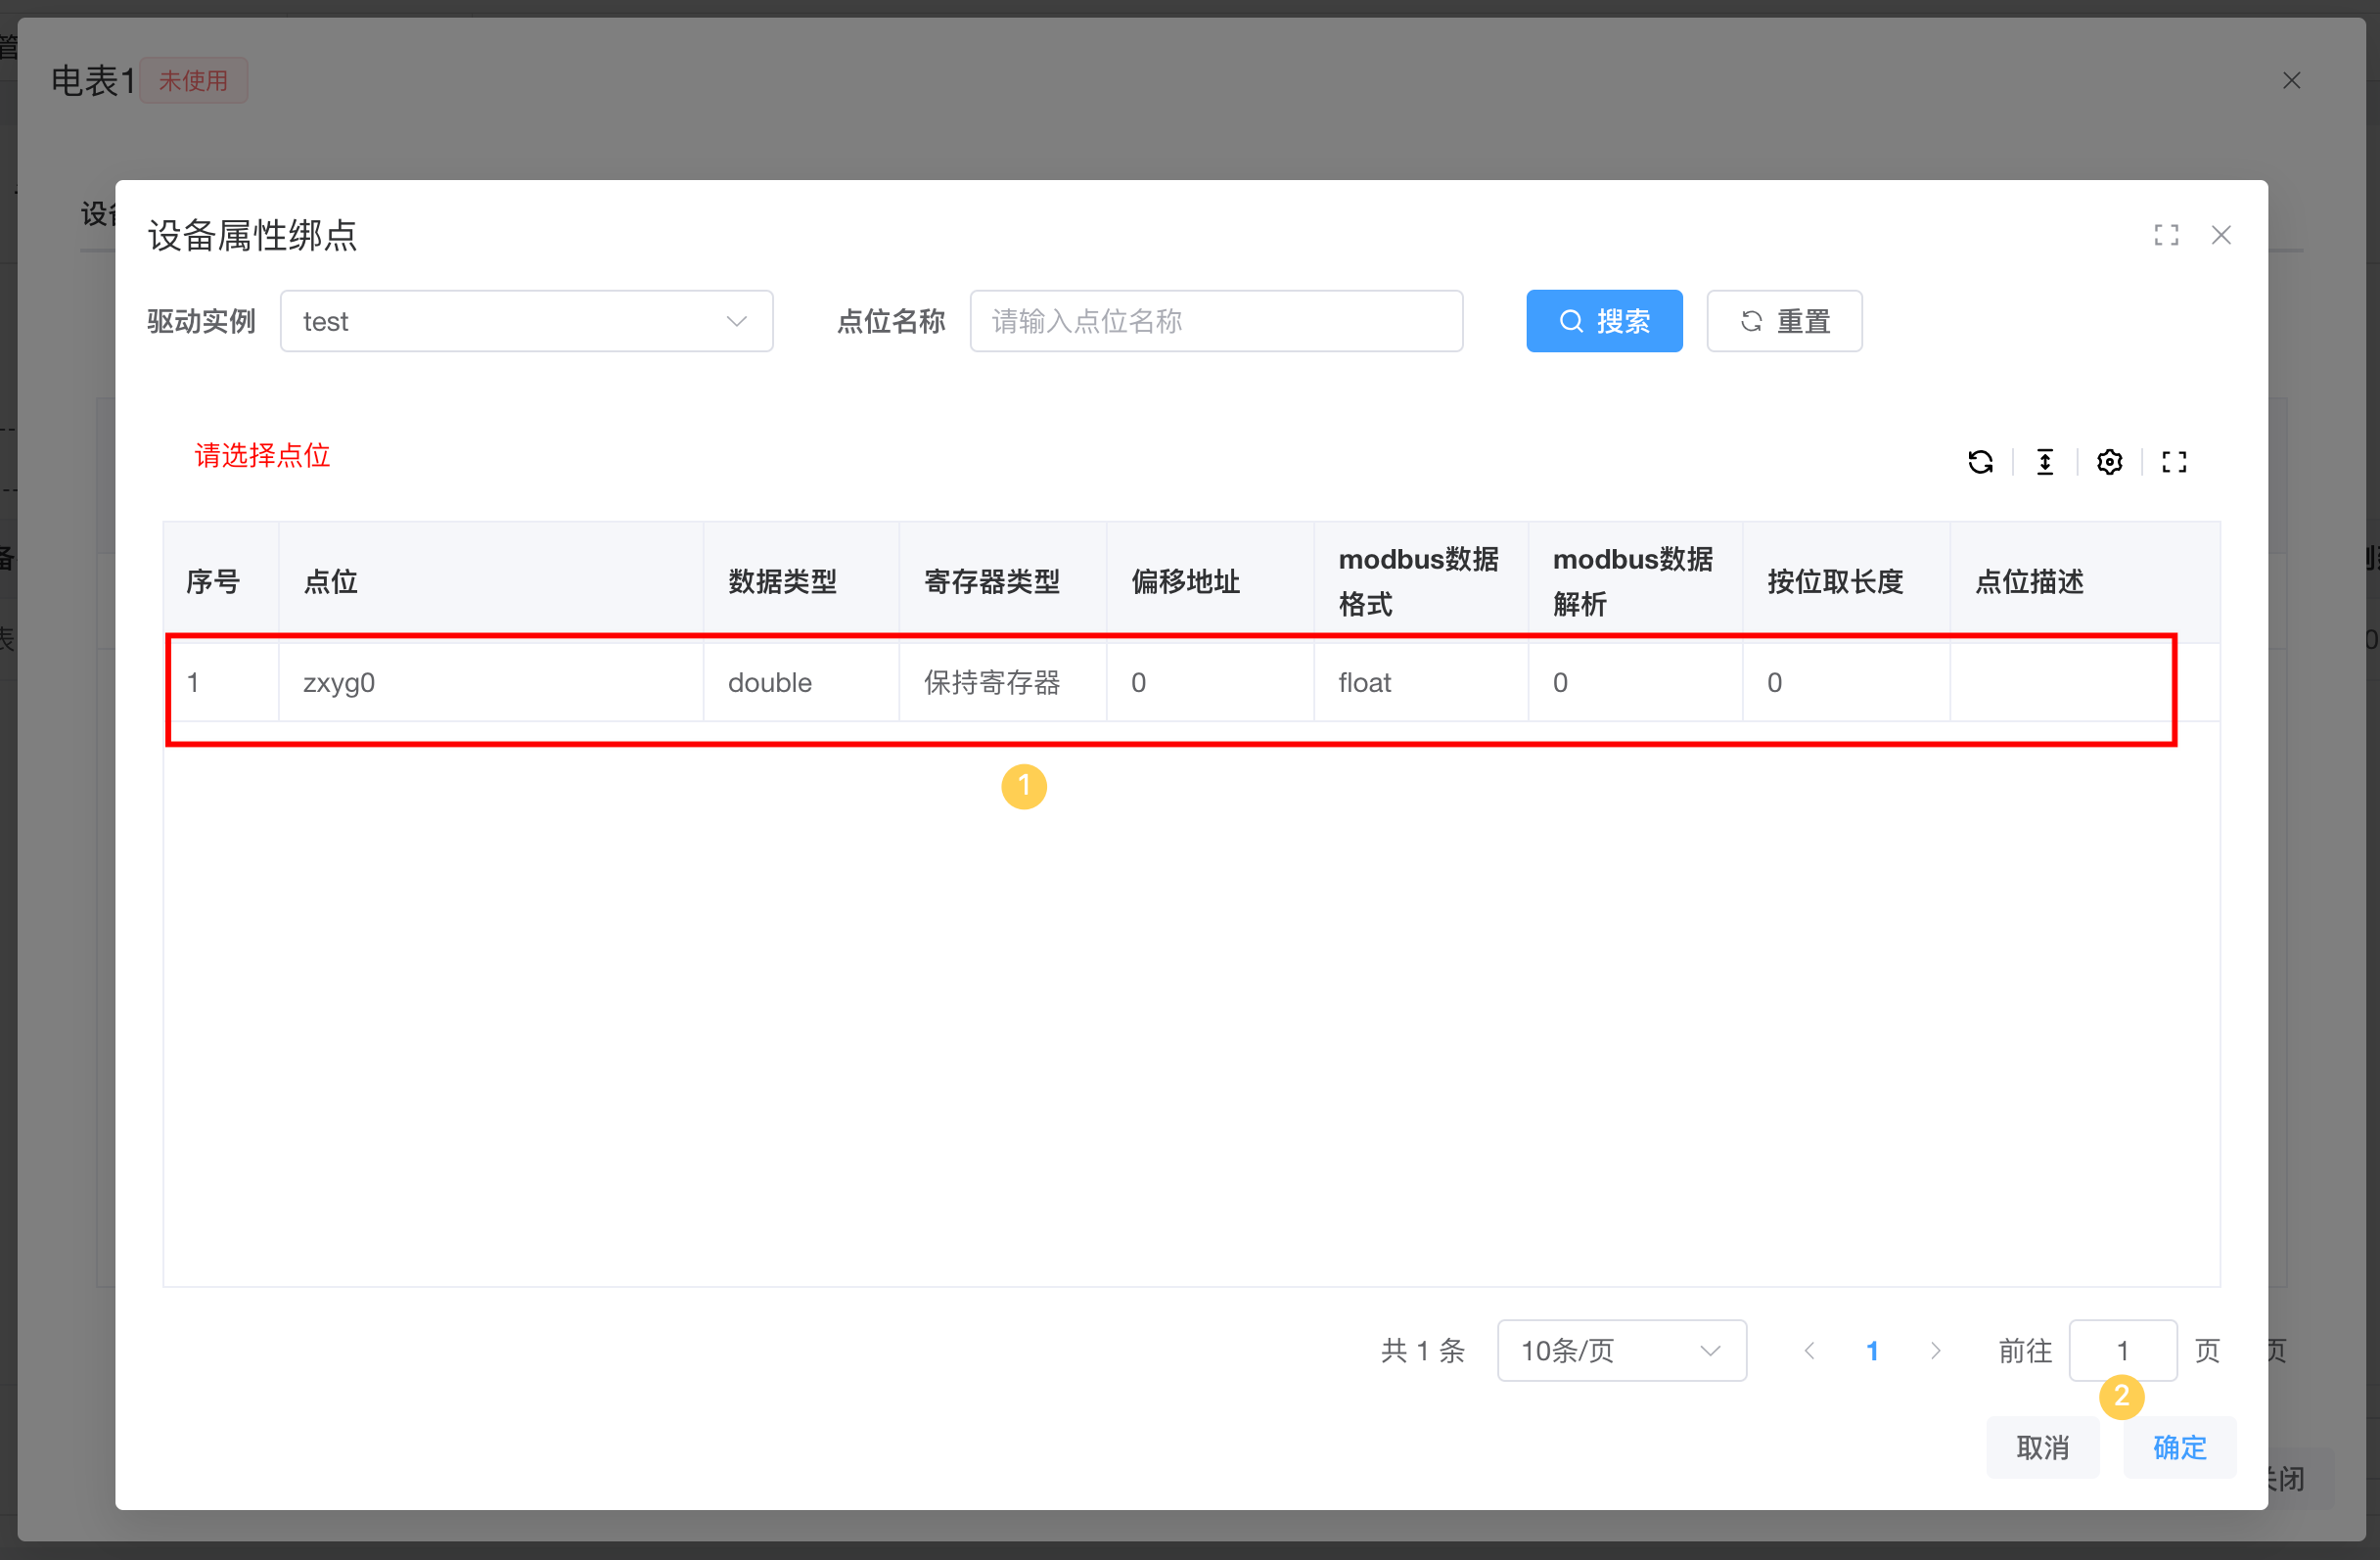Click the 确定 button

(2179, 1447)
